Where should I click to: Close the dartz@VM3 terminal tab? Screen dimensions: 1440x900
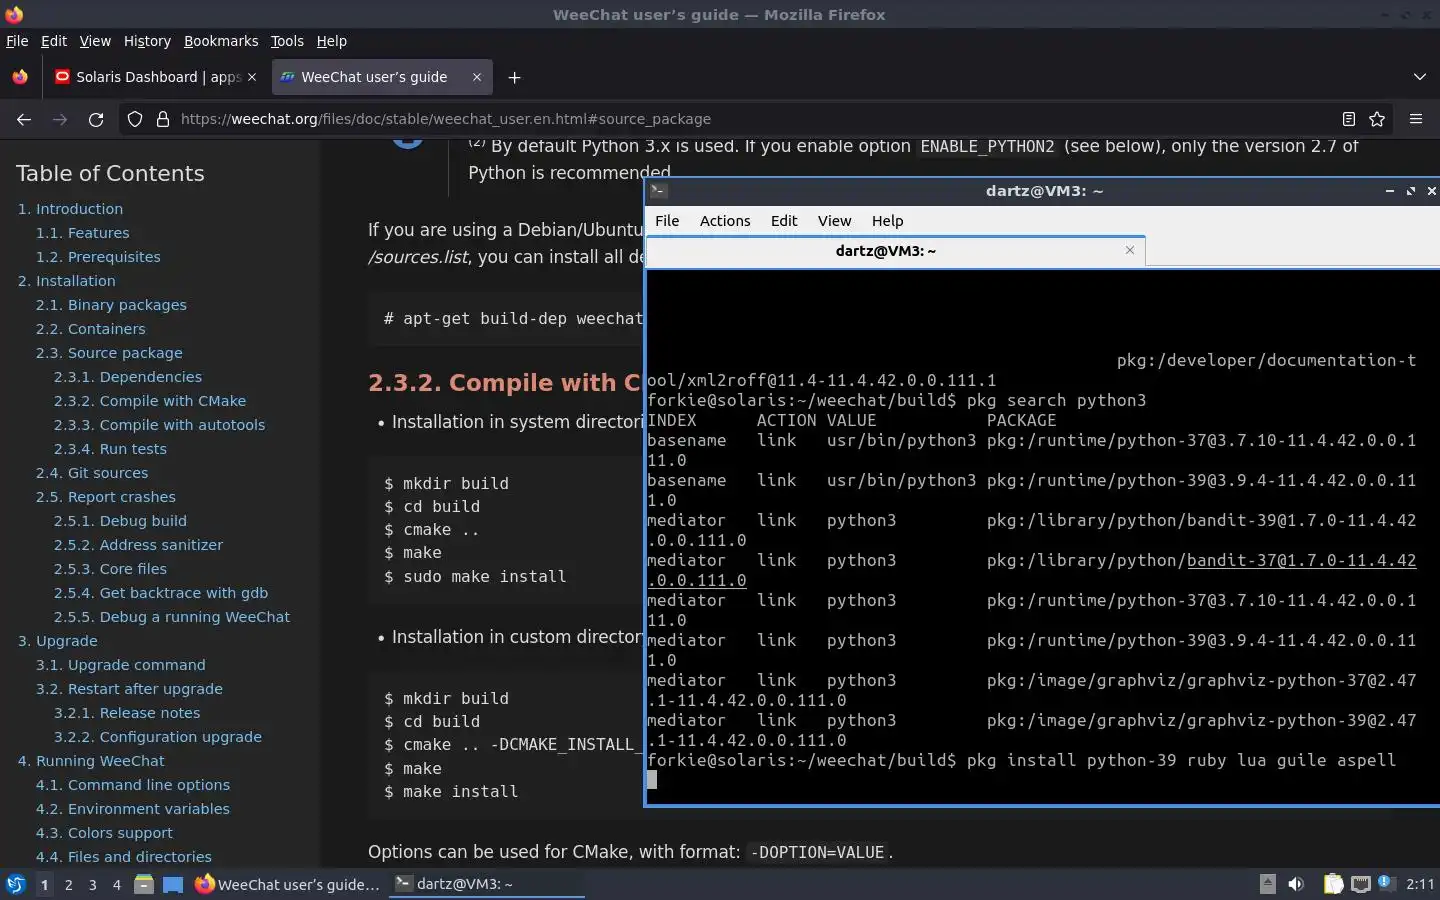click(x=1130, y=250)
